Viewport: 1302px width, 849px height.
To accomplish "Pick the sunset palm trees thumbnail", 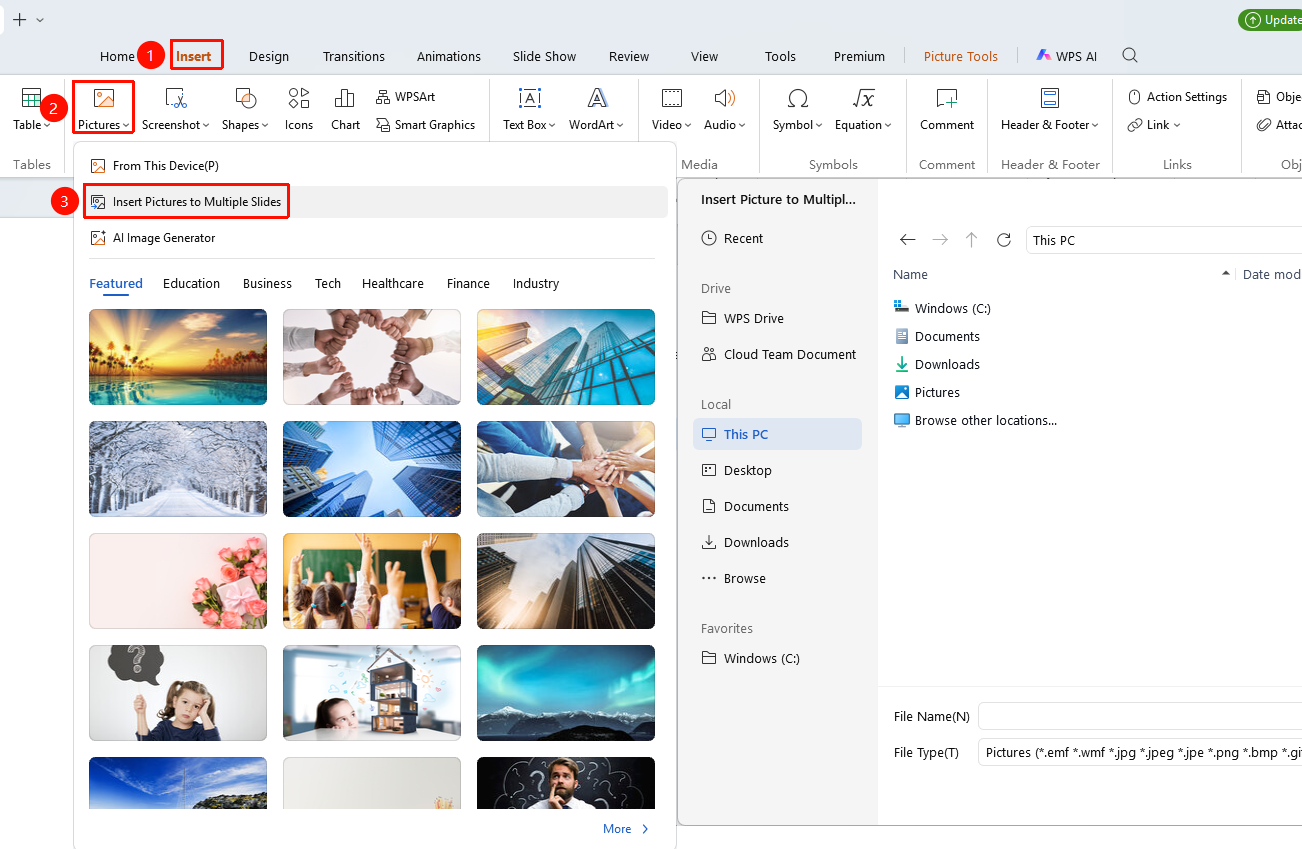I will [x=178, y=357].
